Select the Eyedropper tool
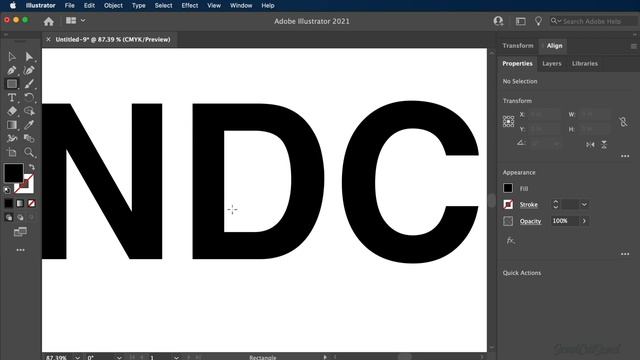 point(29,125)
